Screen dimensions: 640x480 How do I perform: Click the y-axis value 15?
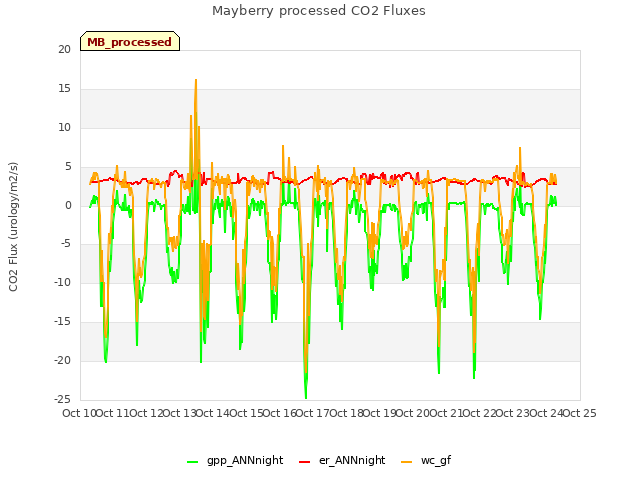(x=64, y=89)
